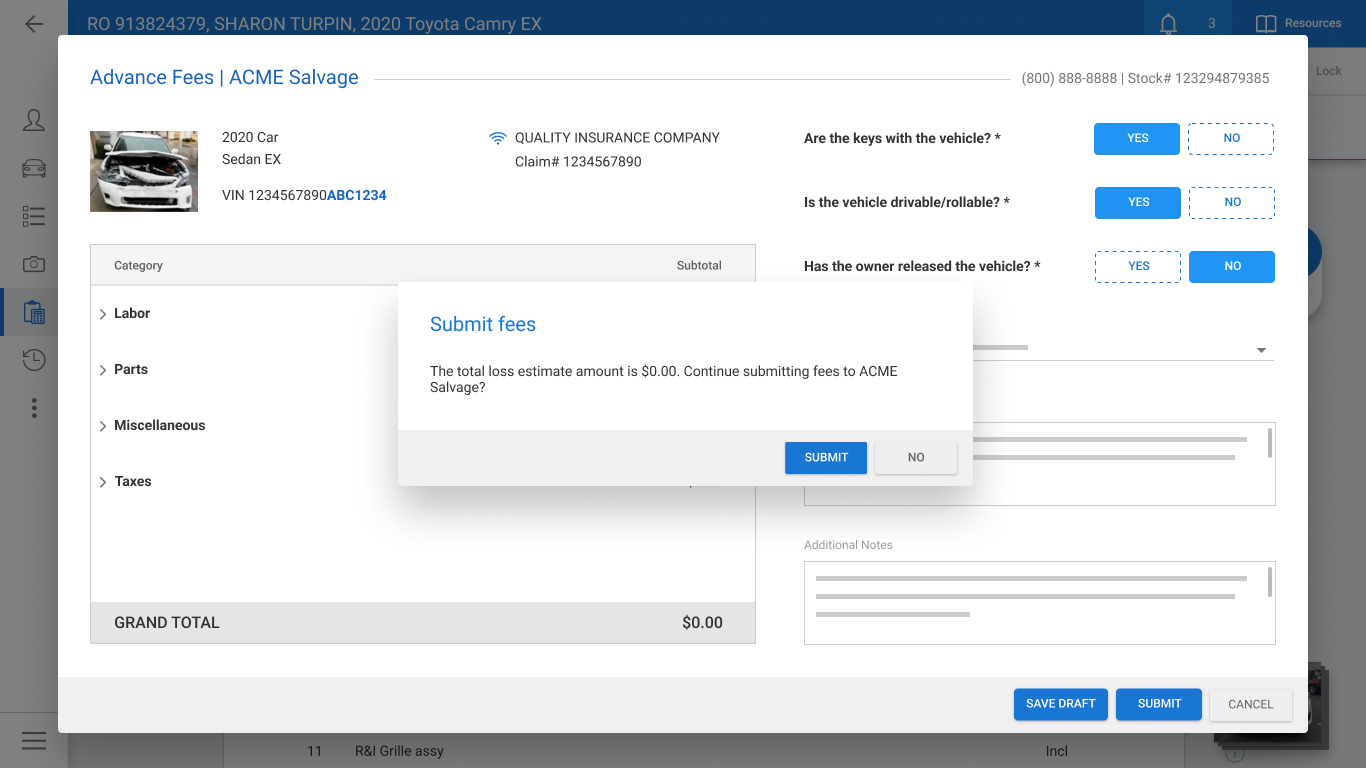1366x768 pixels.
Task: Click the upper notes text area scrollbar
Action: tap(1270, 443)
